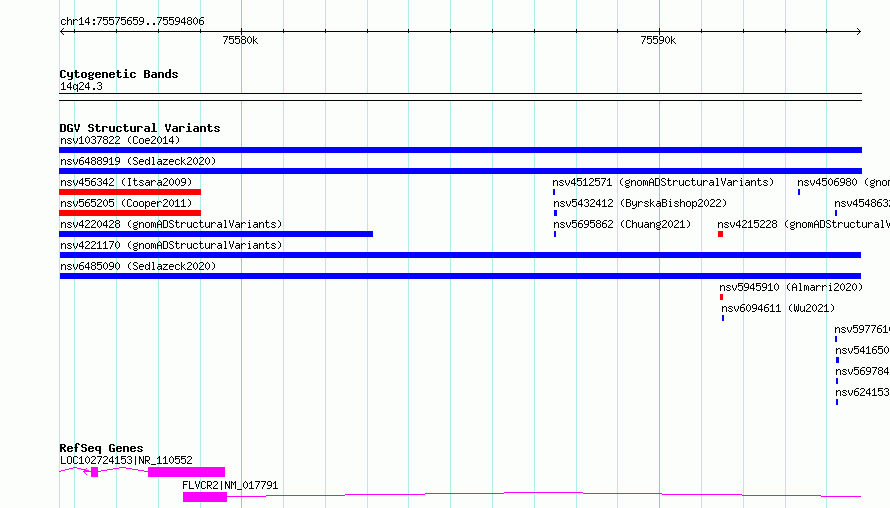Click the small blue mark under nsv5695862
890x508 pixels.
555,234
